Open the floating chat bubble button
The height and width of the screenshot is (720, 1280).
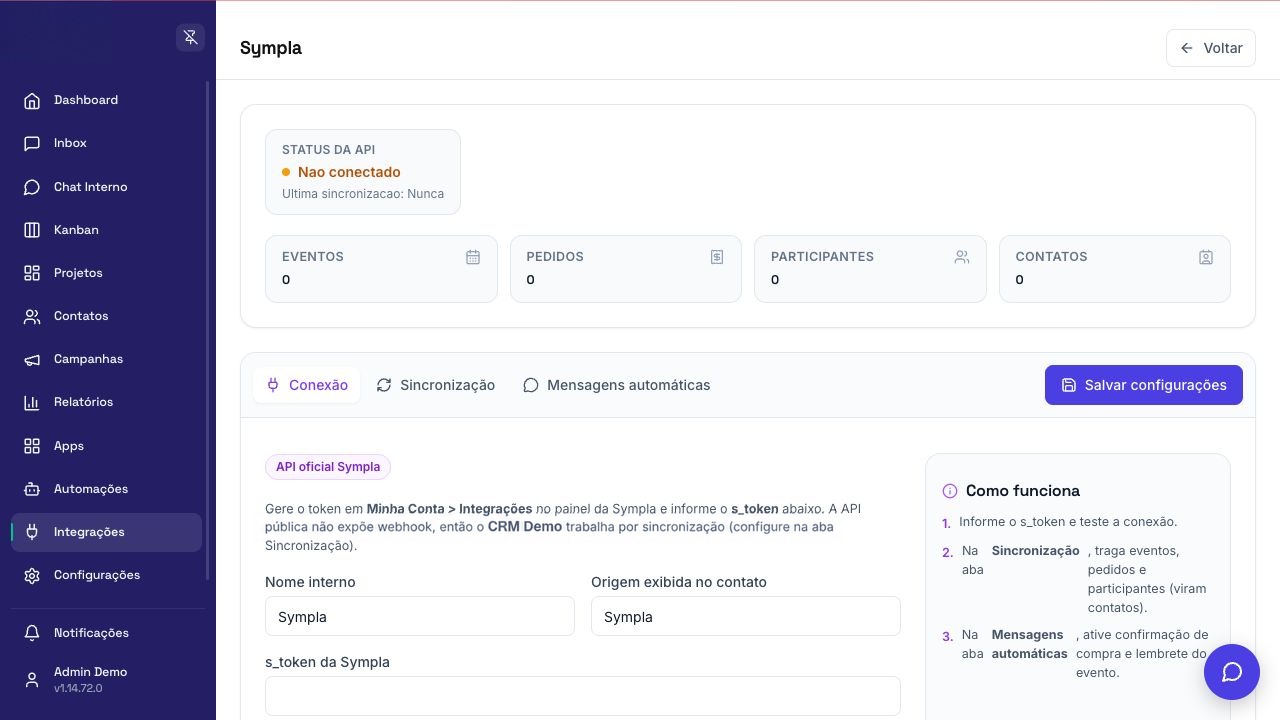1232,672
